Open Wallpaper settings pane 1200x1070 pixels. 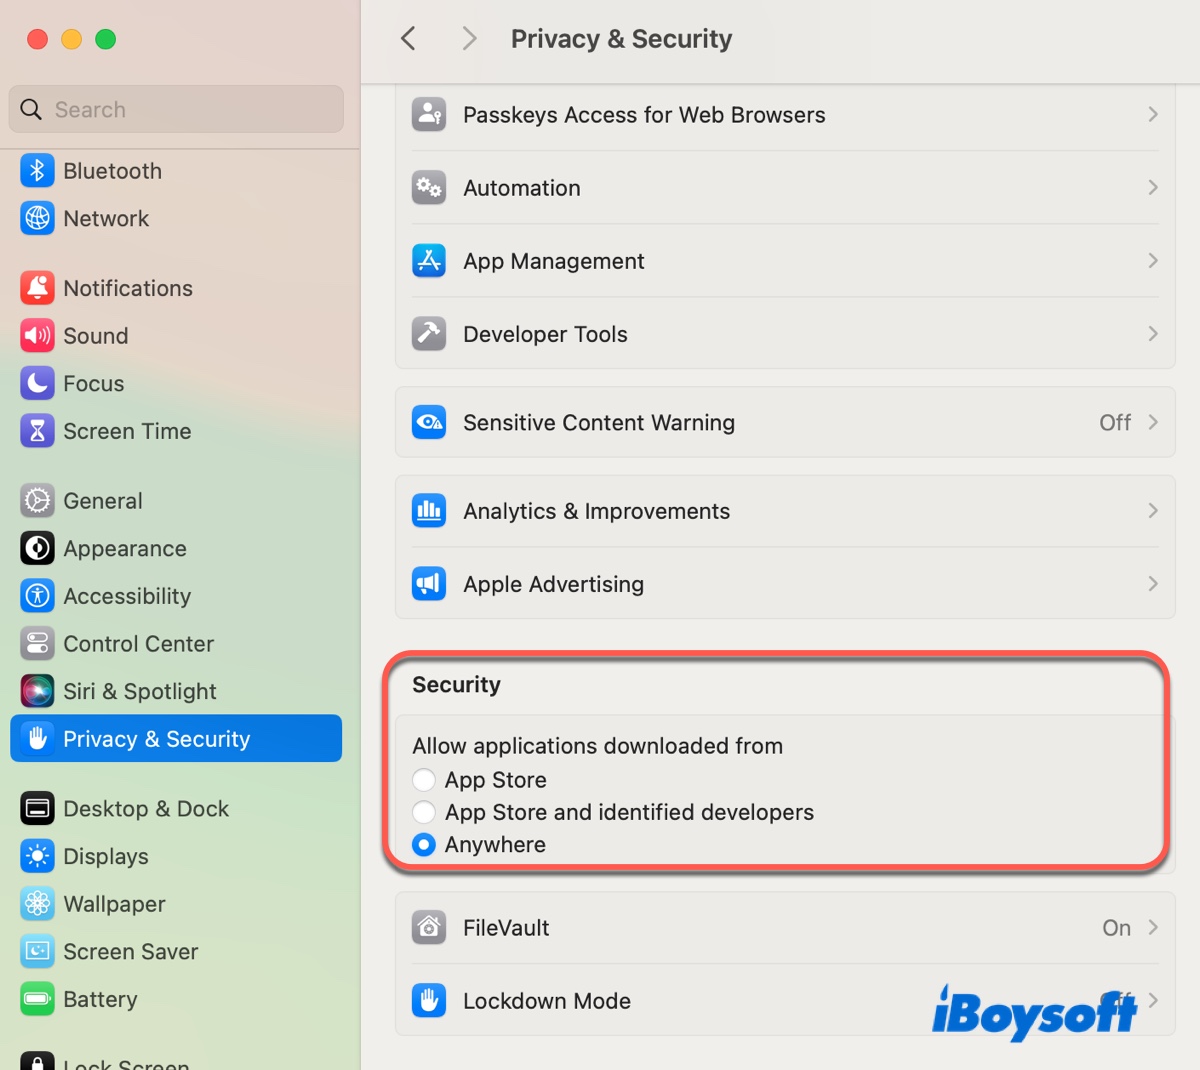pyautogui.click(x=176, y=904)
